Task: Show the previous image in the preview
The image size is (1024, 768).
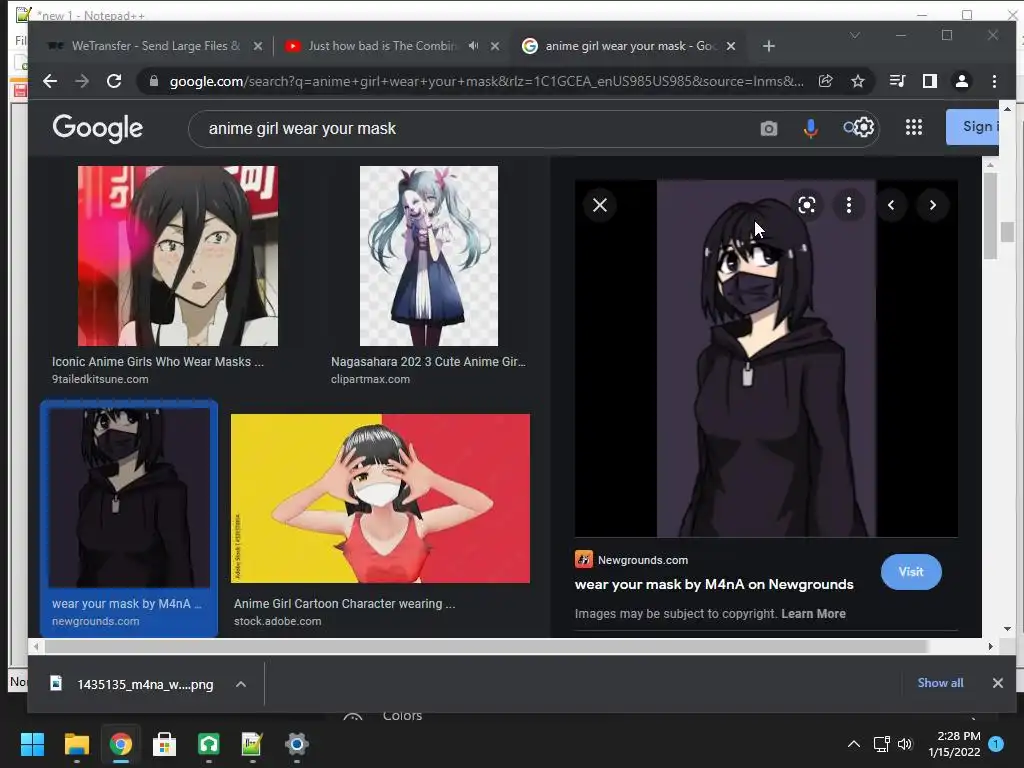Action: 891,205
